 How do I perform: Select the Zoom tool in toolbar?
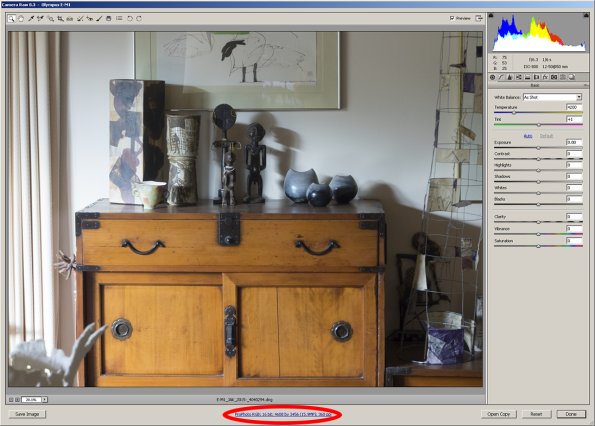tap(11, 19)
